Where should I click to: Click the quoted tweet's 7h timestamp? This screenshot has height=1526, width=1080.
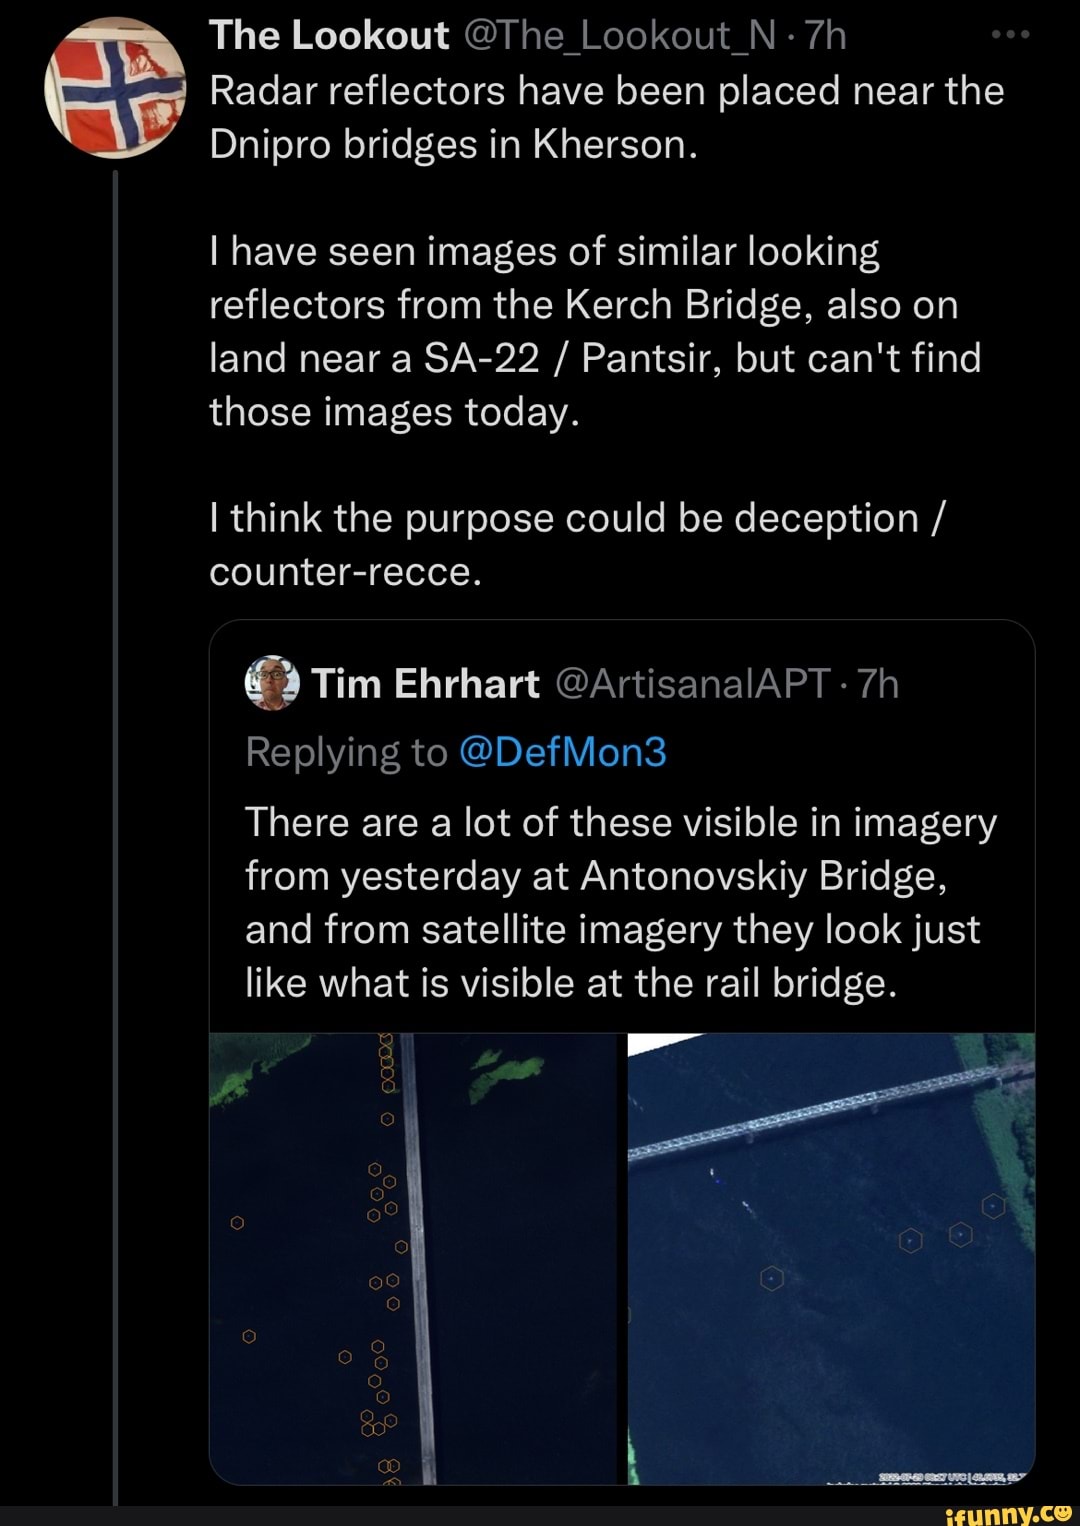[x=878, y=684]
